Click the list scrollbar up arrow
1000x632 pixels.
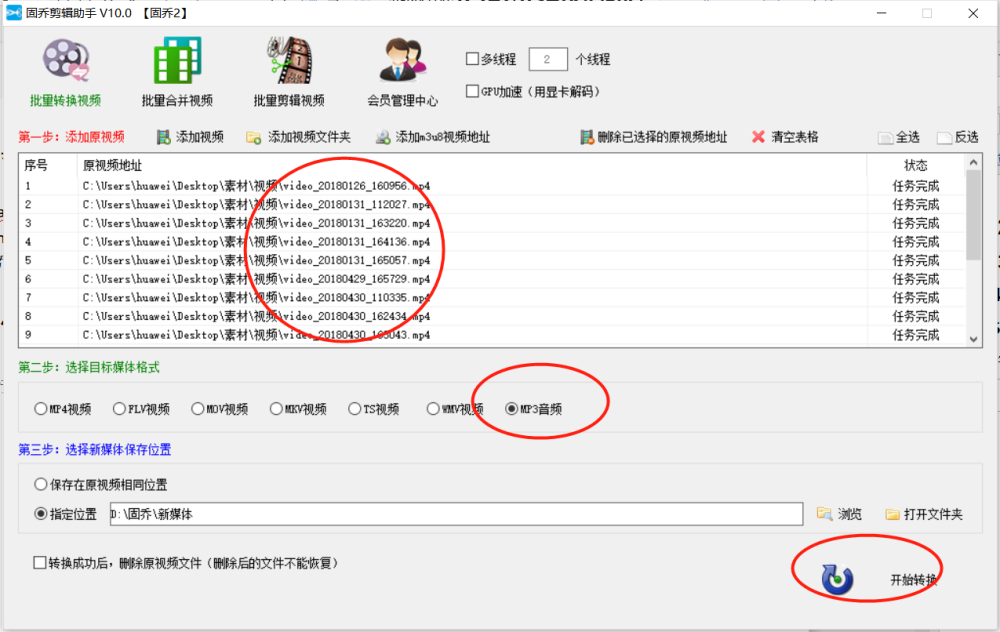[973, 163]
